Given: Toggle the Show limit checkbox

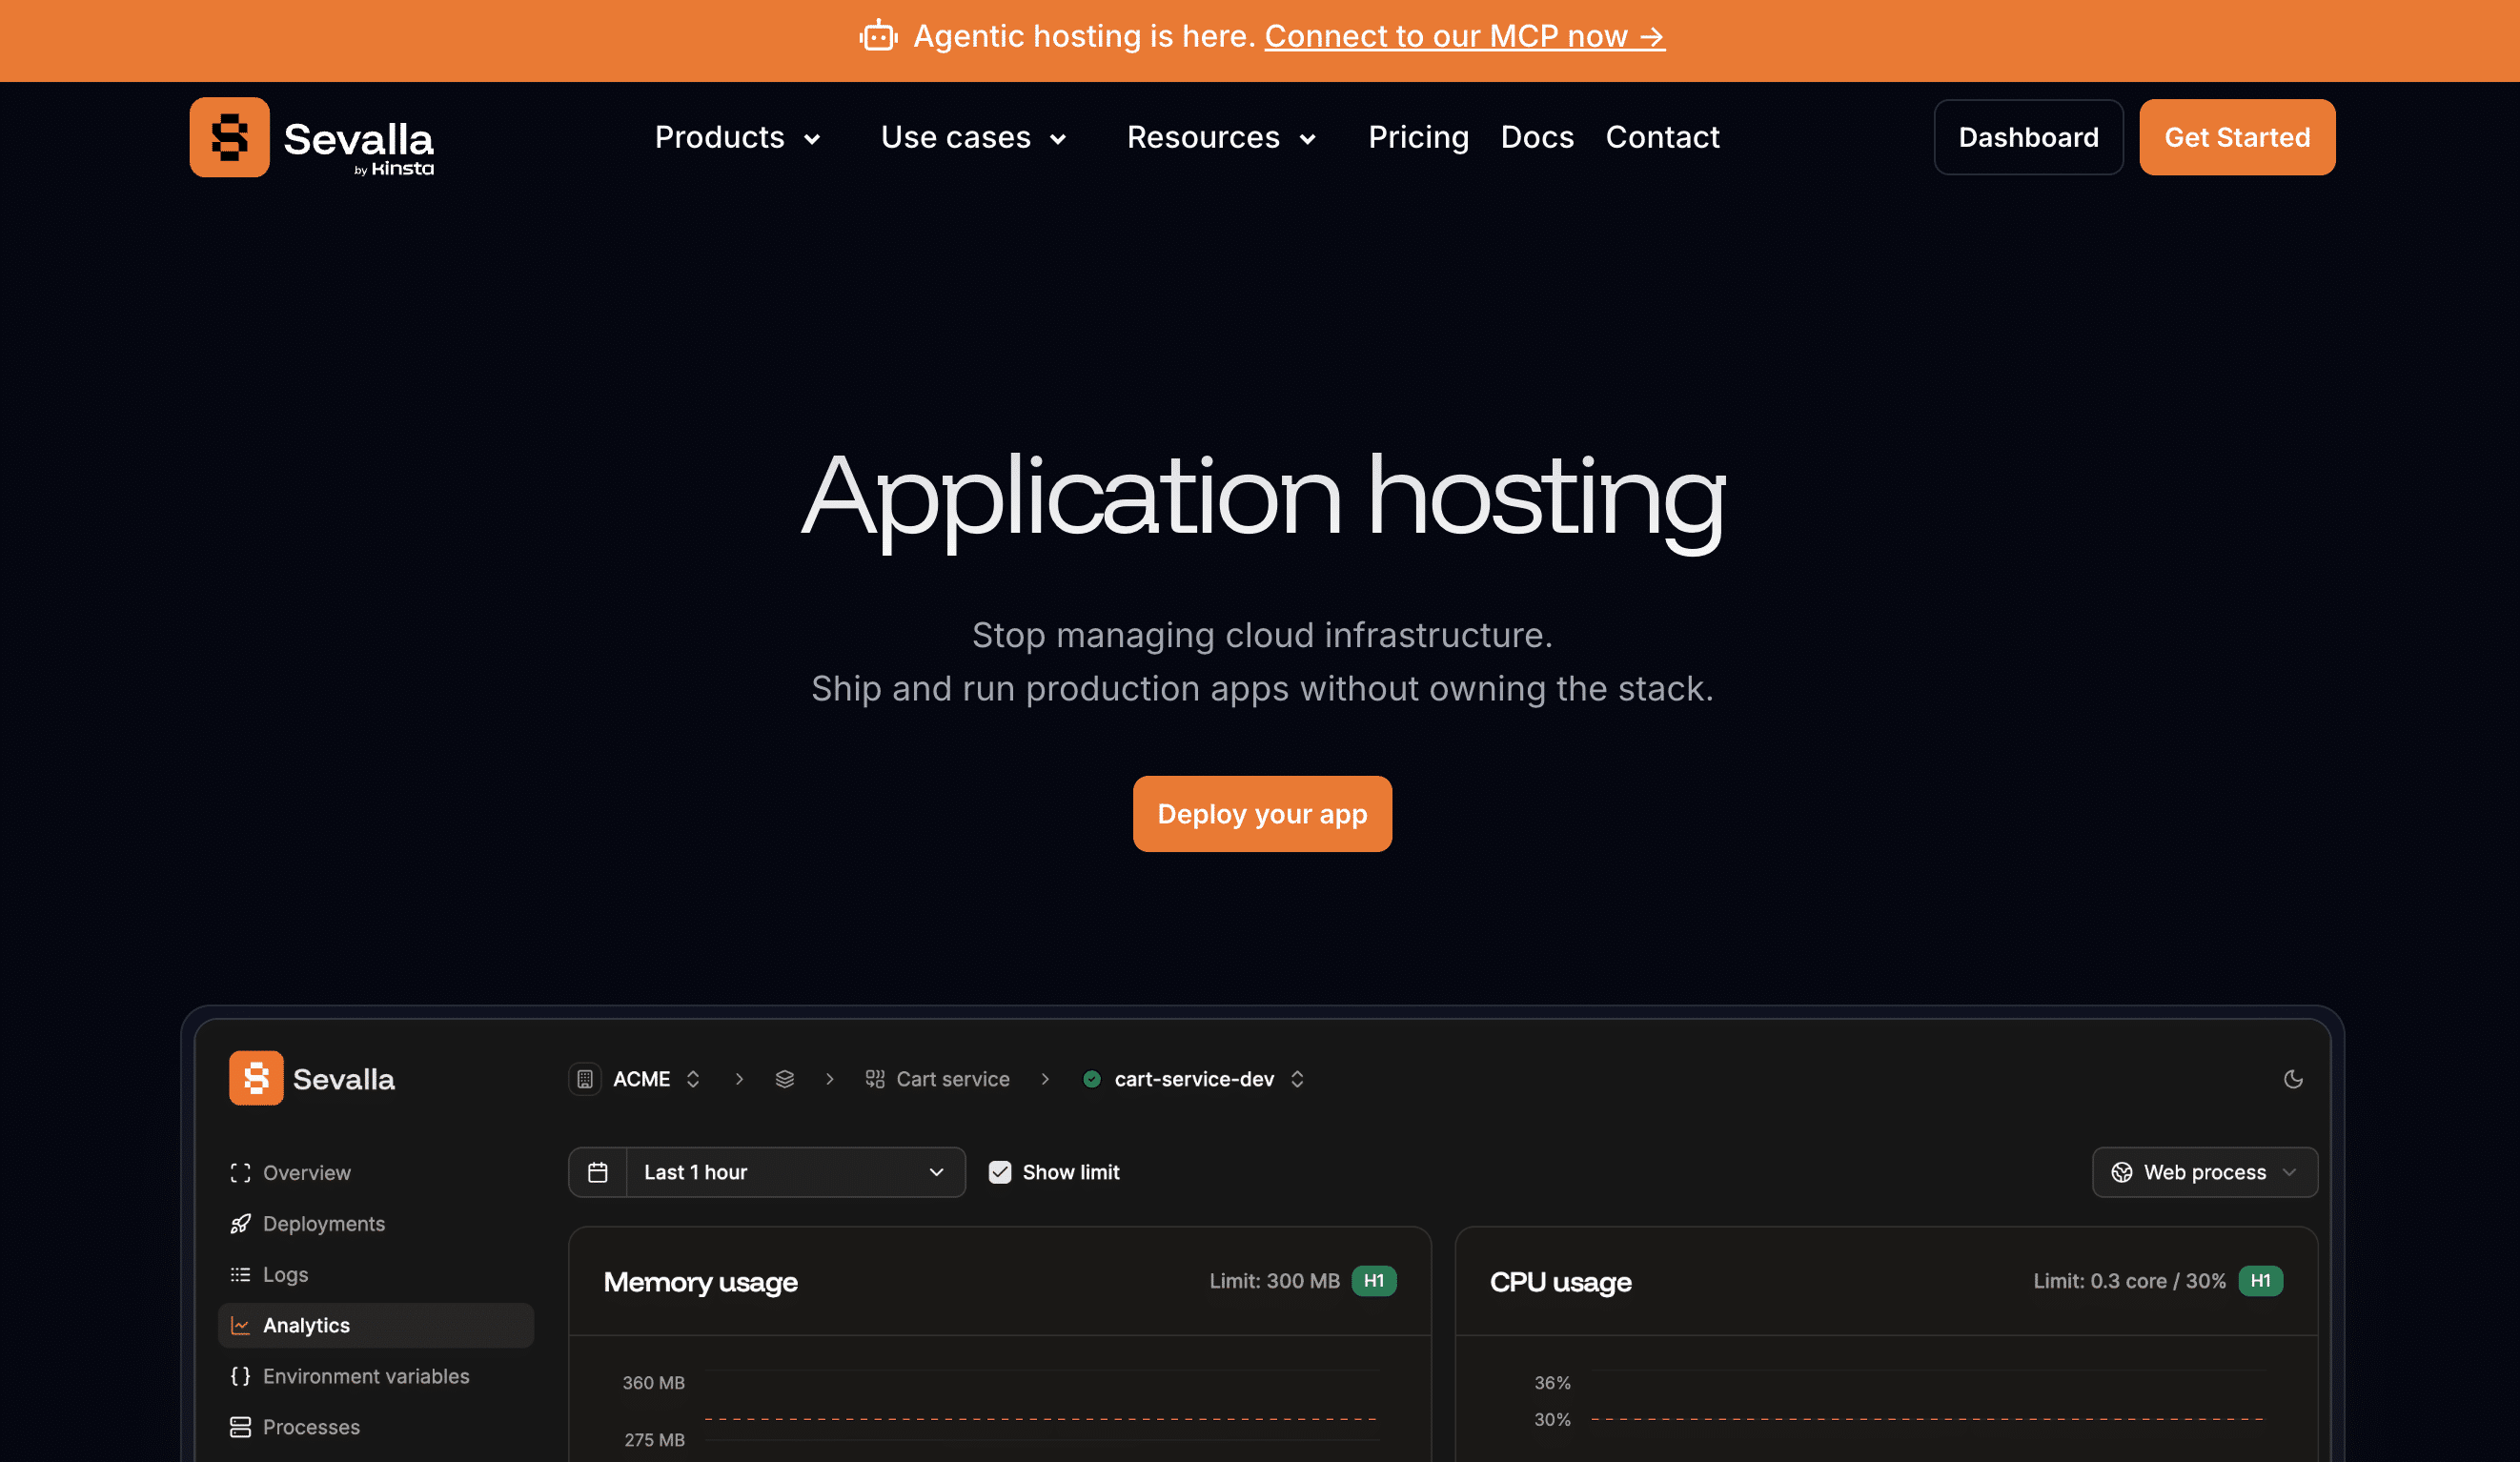Looking at the screenshot, I should point(1000,1172).
